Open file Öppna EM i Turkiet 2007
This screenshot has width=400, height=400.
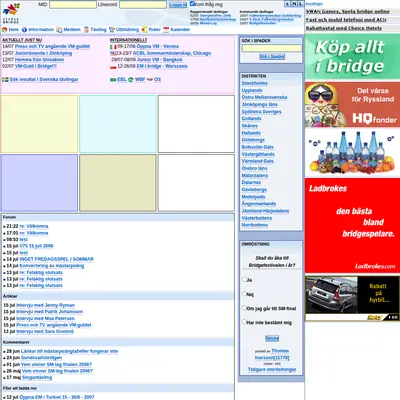pos(57,397)
